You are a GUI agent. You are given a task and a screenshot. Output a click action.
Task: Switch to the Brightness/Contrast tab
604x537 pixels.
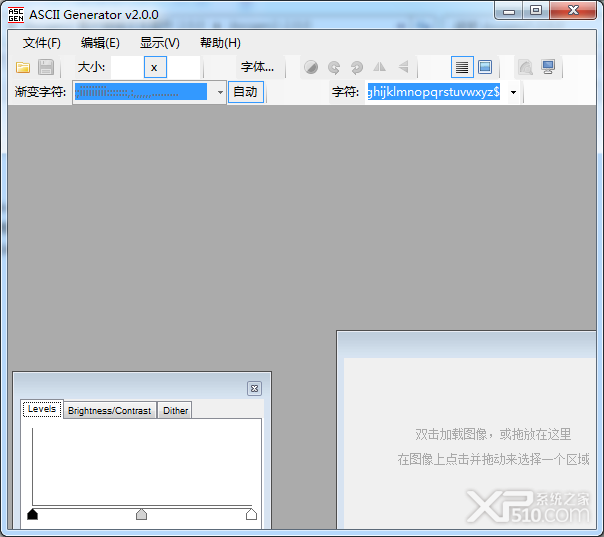[109, 411]
